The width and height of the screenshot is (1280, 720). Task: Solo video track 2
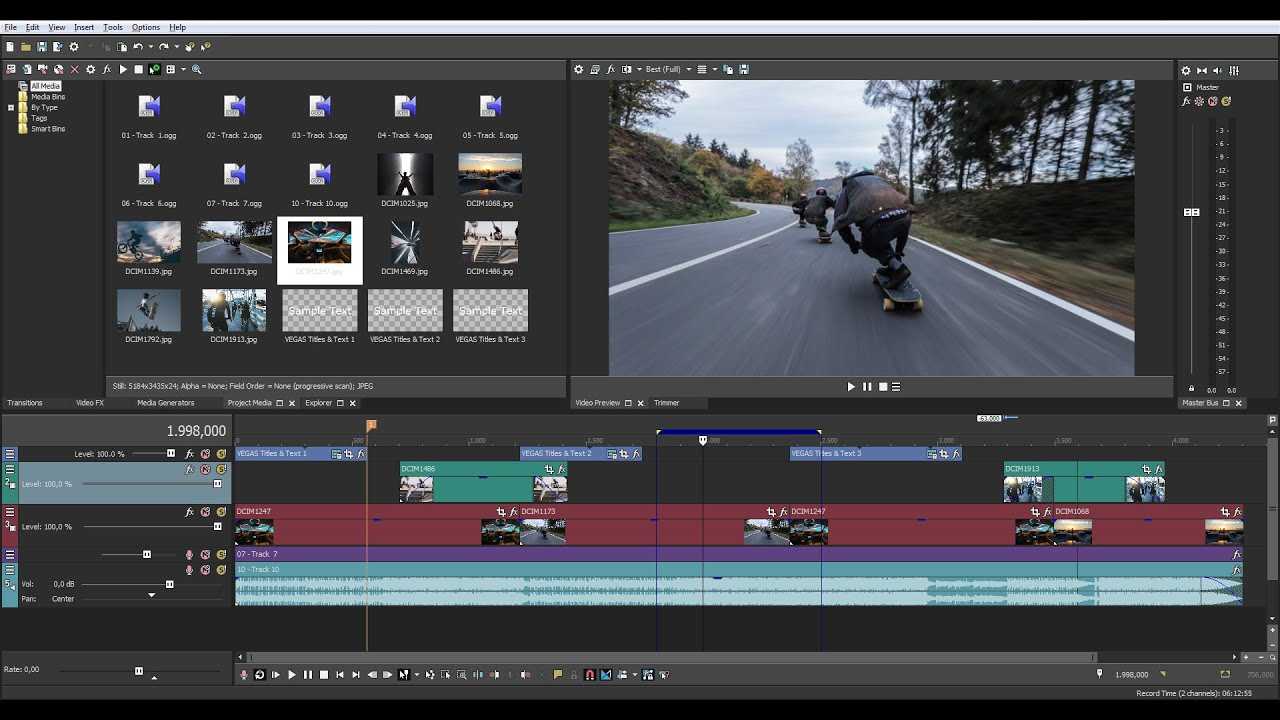221,469
